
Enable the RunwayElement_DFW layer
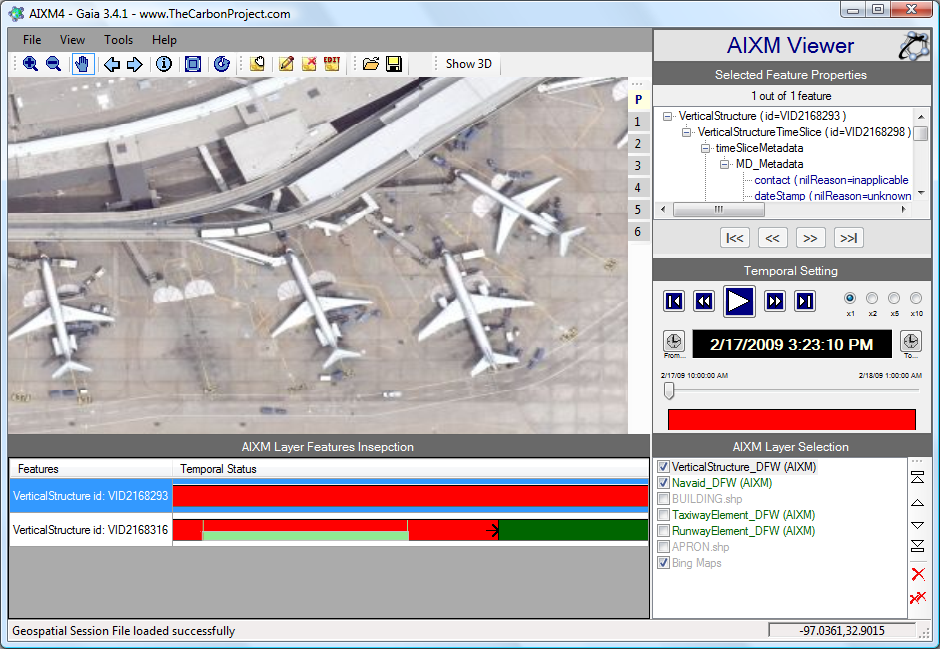[664, 531]
